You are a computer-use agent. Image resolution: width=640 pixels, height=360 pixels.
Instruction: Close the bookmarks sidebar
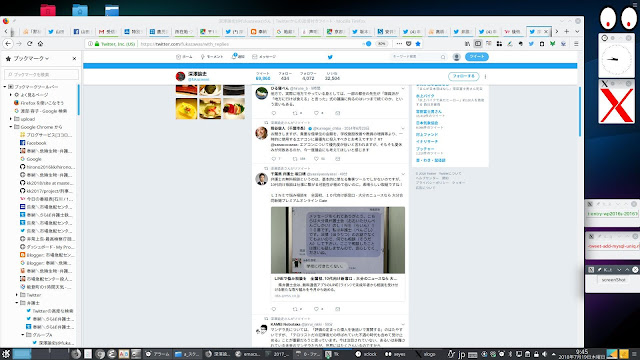click(x=74, y=59)
